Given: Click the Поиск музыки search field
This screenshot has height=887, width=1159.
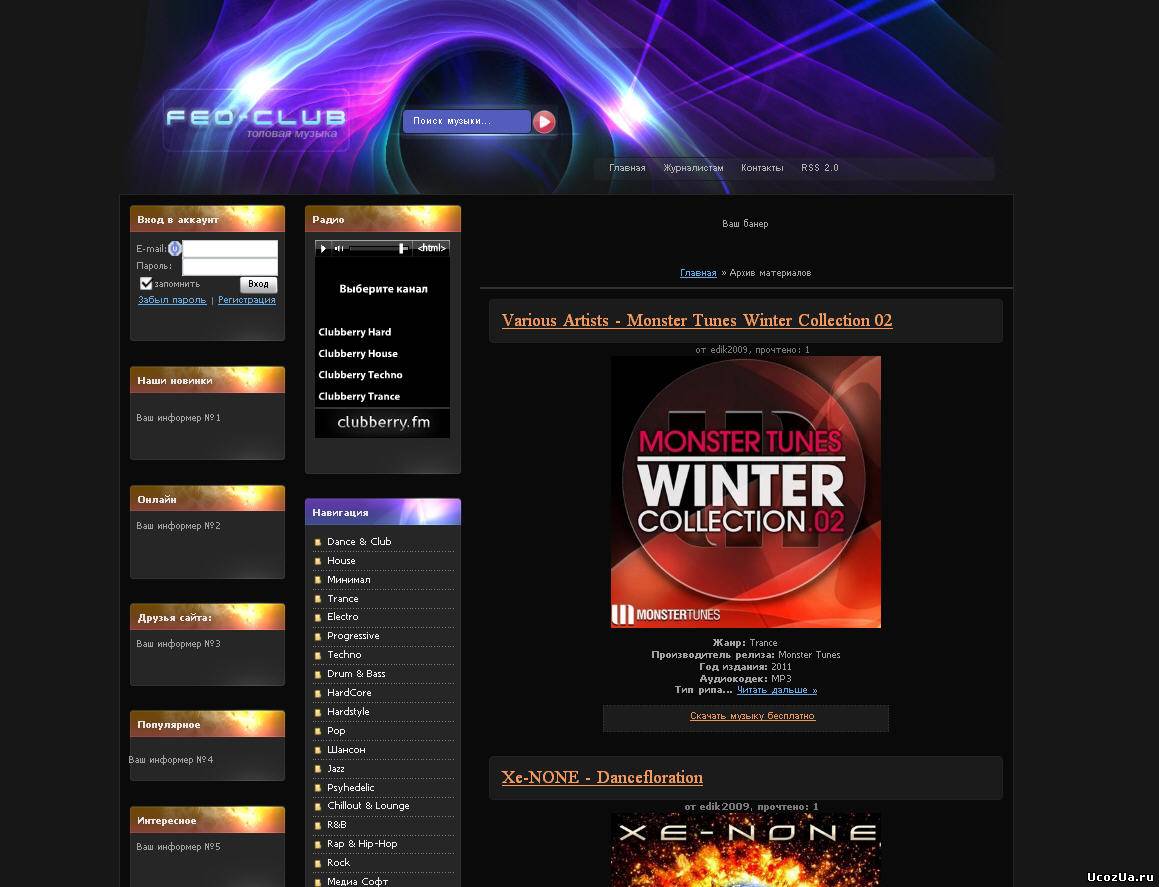Looking at the screenshot, I should [x=466, y=122].
